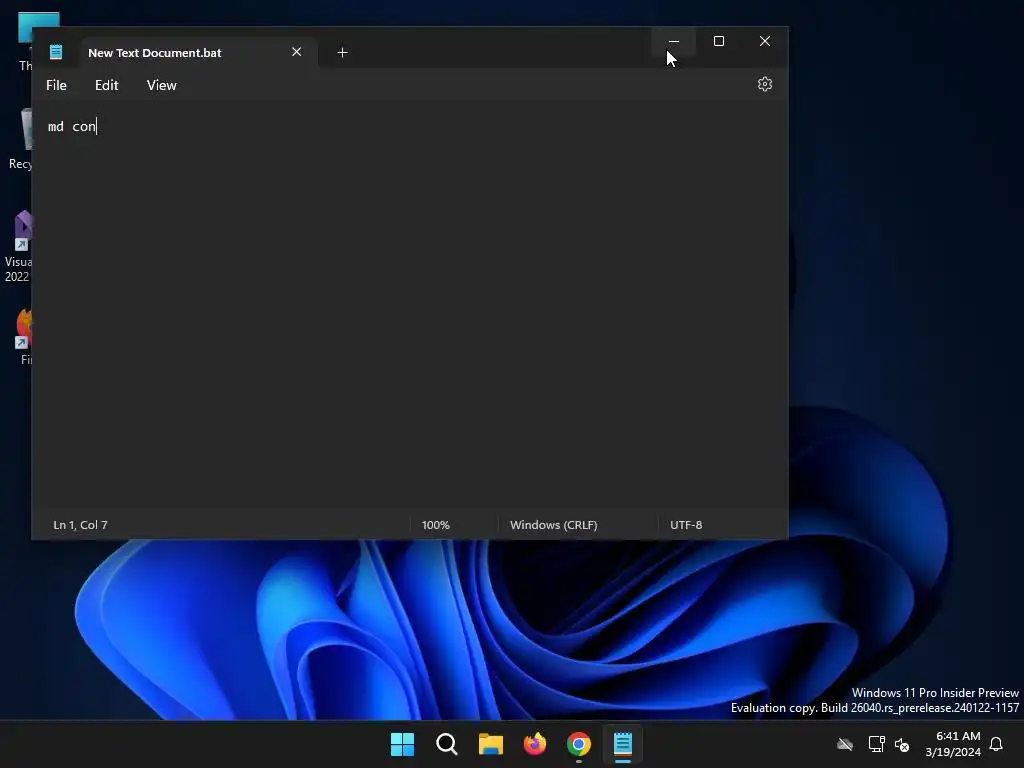This screenshot has height=768, width=1024.
Task: Select Firefox desktop shortcut
Action: pos(24,337)
